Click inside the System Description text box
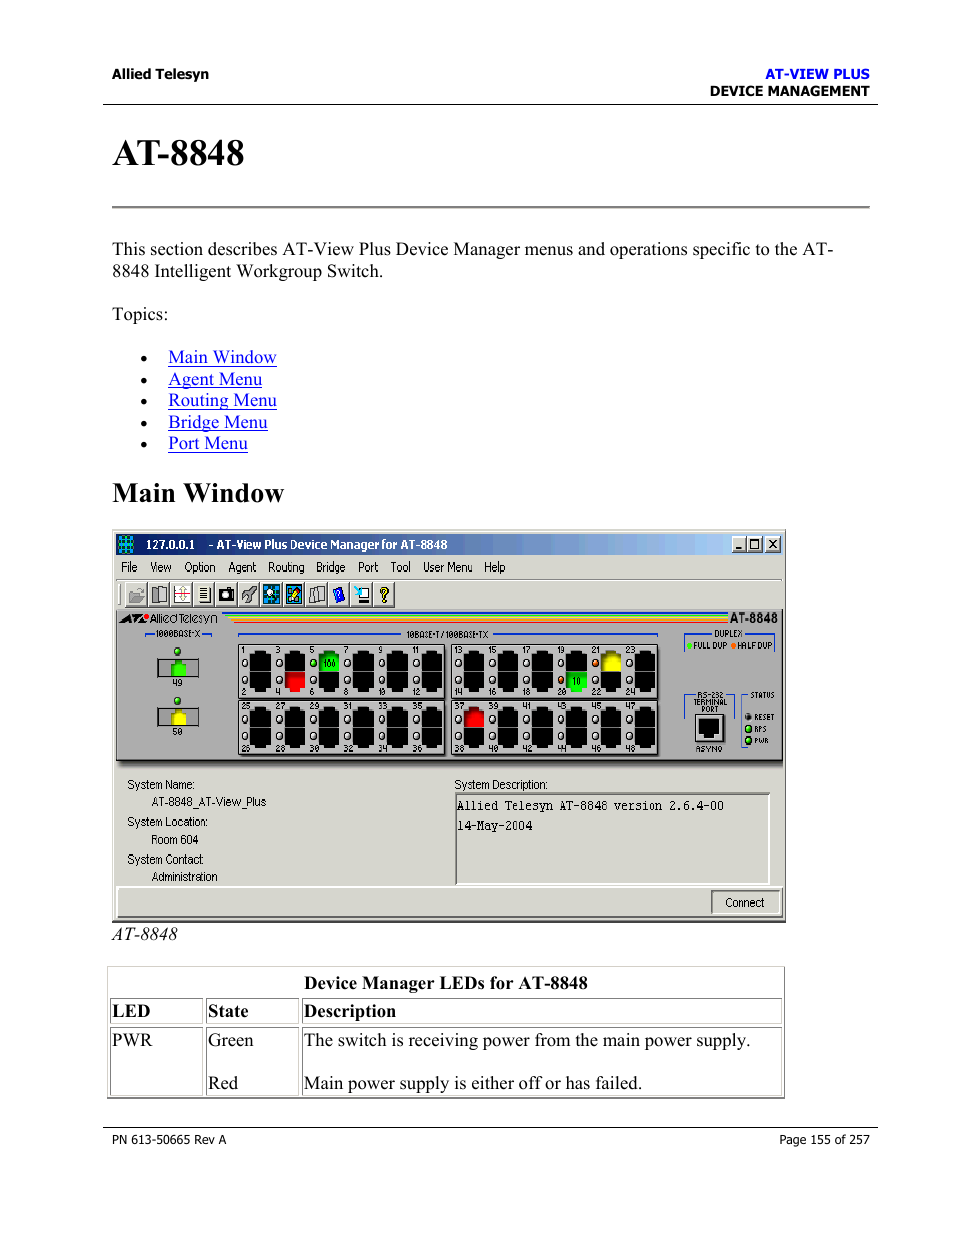This screenshot has height=1235, width=954. point(613,839)
